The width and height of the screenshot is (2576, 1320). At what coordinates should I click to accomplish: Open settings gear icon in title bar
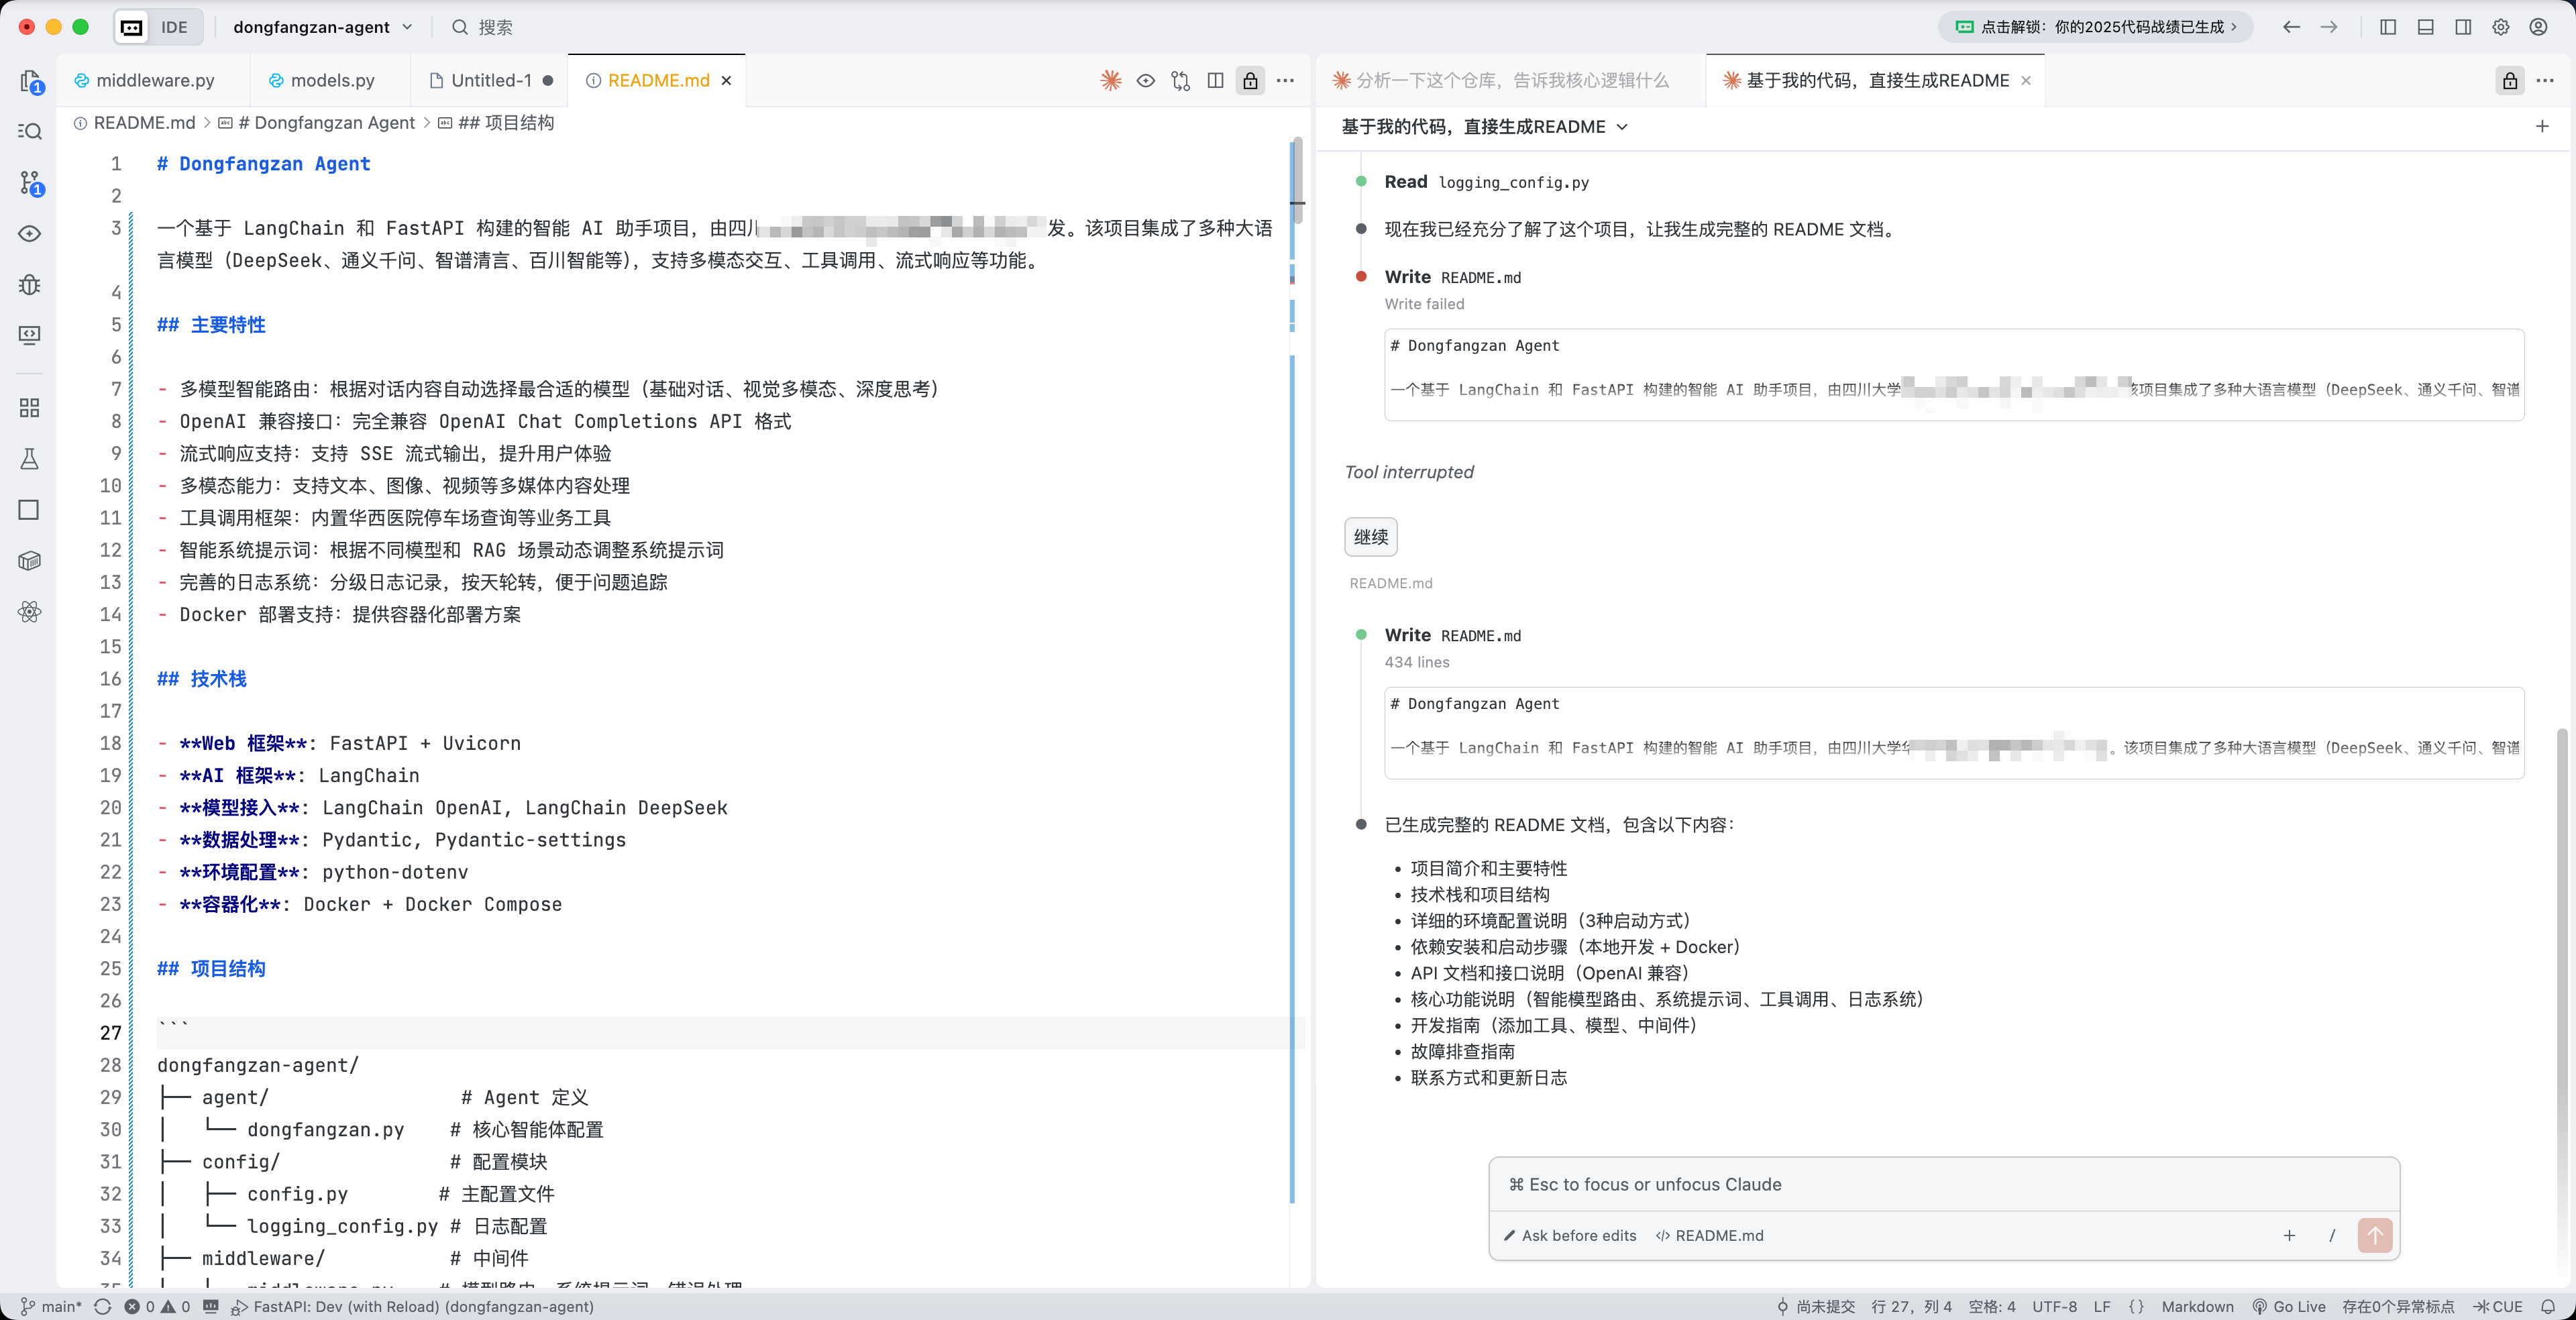point(2500,27)
